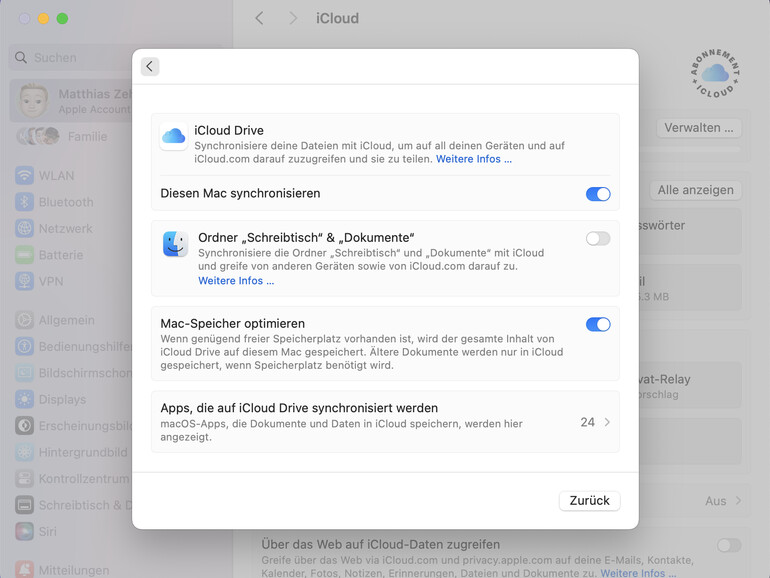Click the Mac-Speicher optimieren heading
Image resolution: width=770 pixels, height=578 pixels.
232,324
